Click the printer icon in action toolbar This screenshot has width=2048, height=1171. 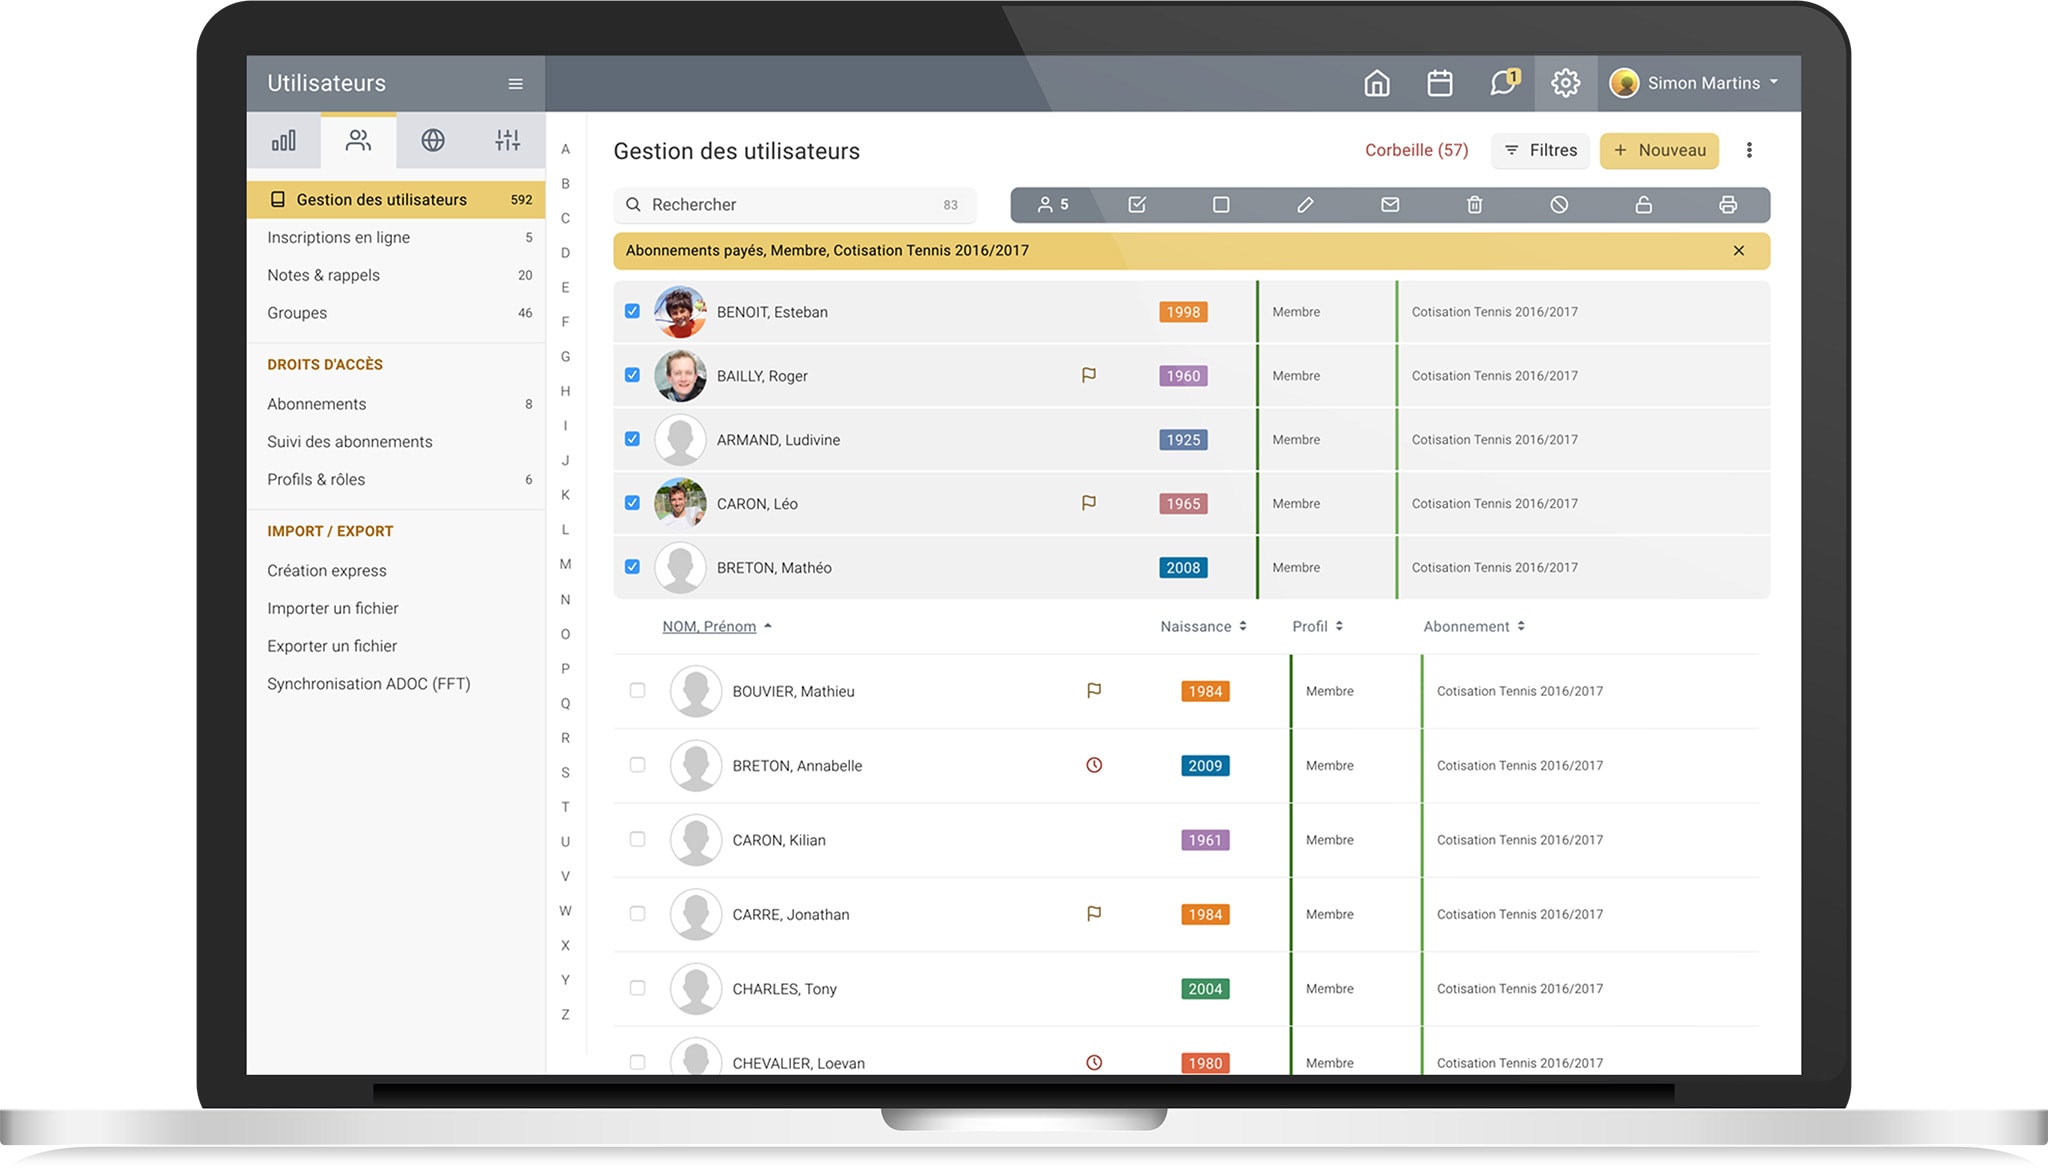point(1727,205)
